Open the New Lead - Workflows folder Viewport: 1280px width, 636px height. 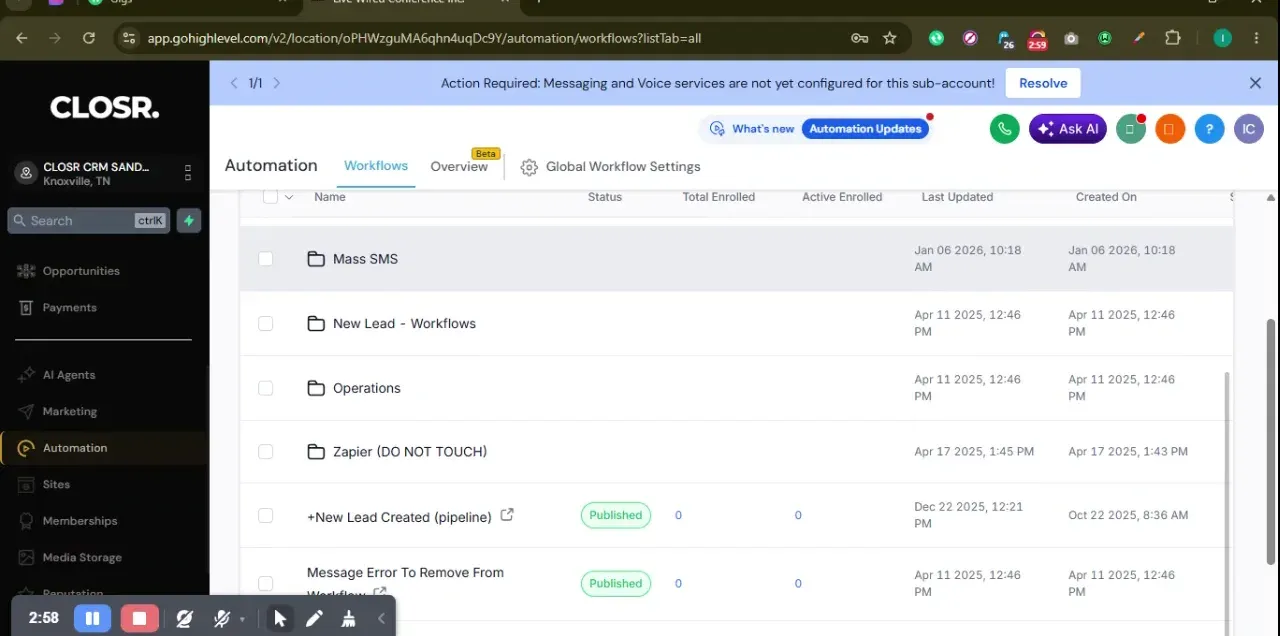tap(404, 324)
